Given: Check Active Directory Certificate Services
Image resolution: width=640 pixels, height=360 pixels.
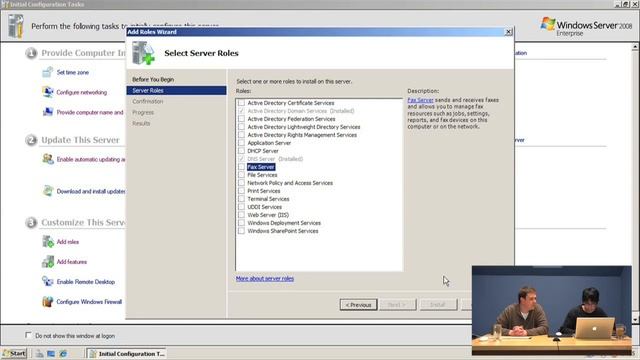Looking at the screenshot, I should 241,103.
